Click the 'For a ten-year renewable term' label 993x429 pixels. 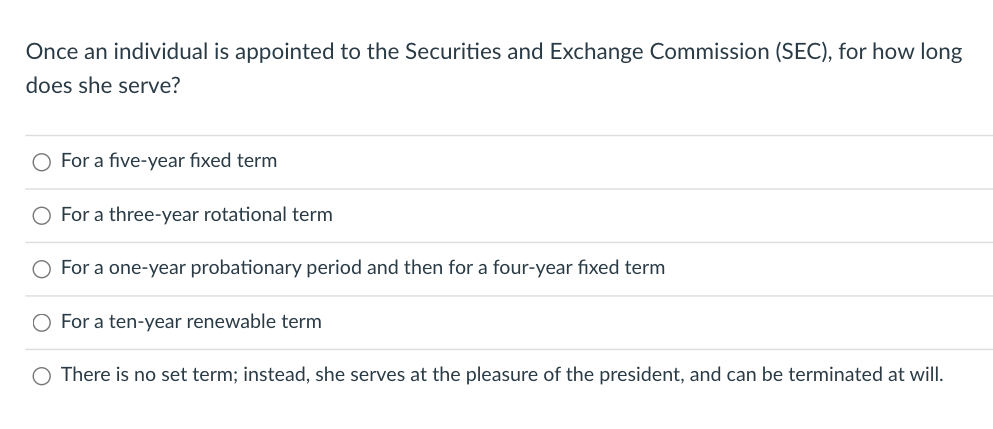(191, 322)
